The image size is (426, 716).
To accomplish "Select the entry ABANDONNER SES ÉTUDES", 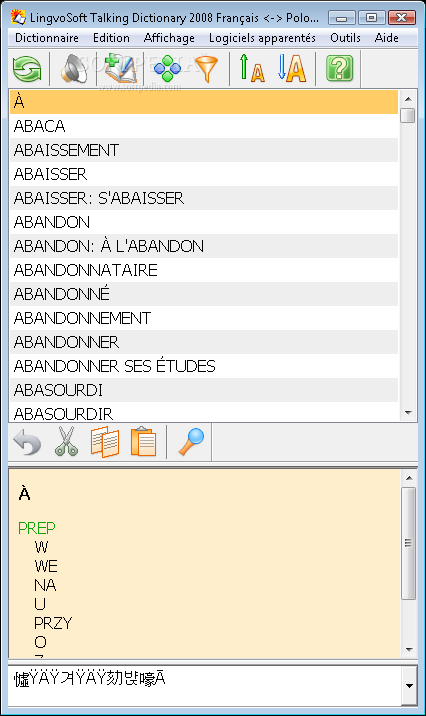I will click(204, 366).
